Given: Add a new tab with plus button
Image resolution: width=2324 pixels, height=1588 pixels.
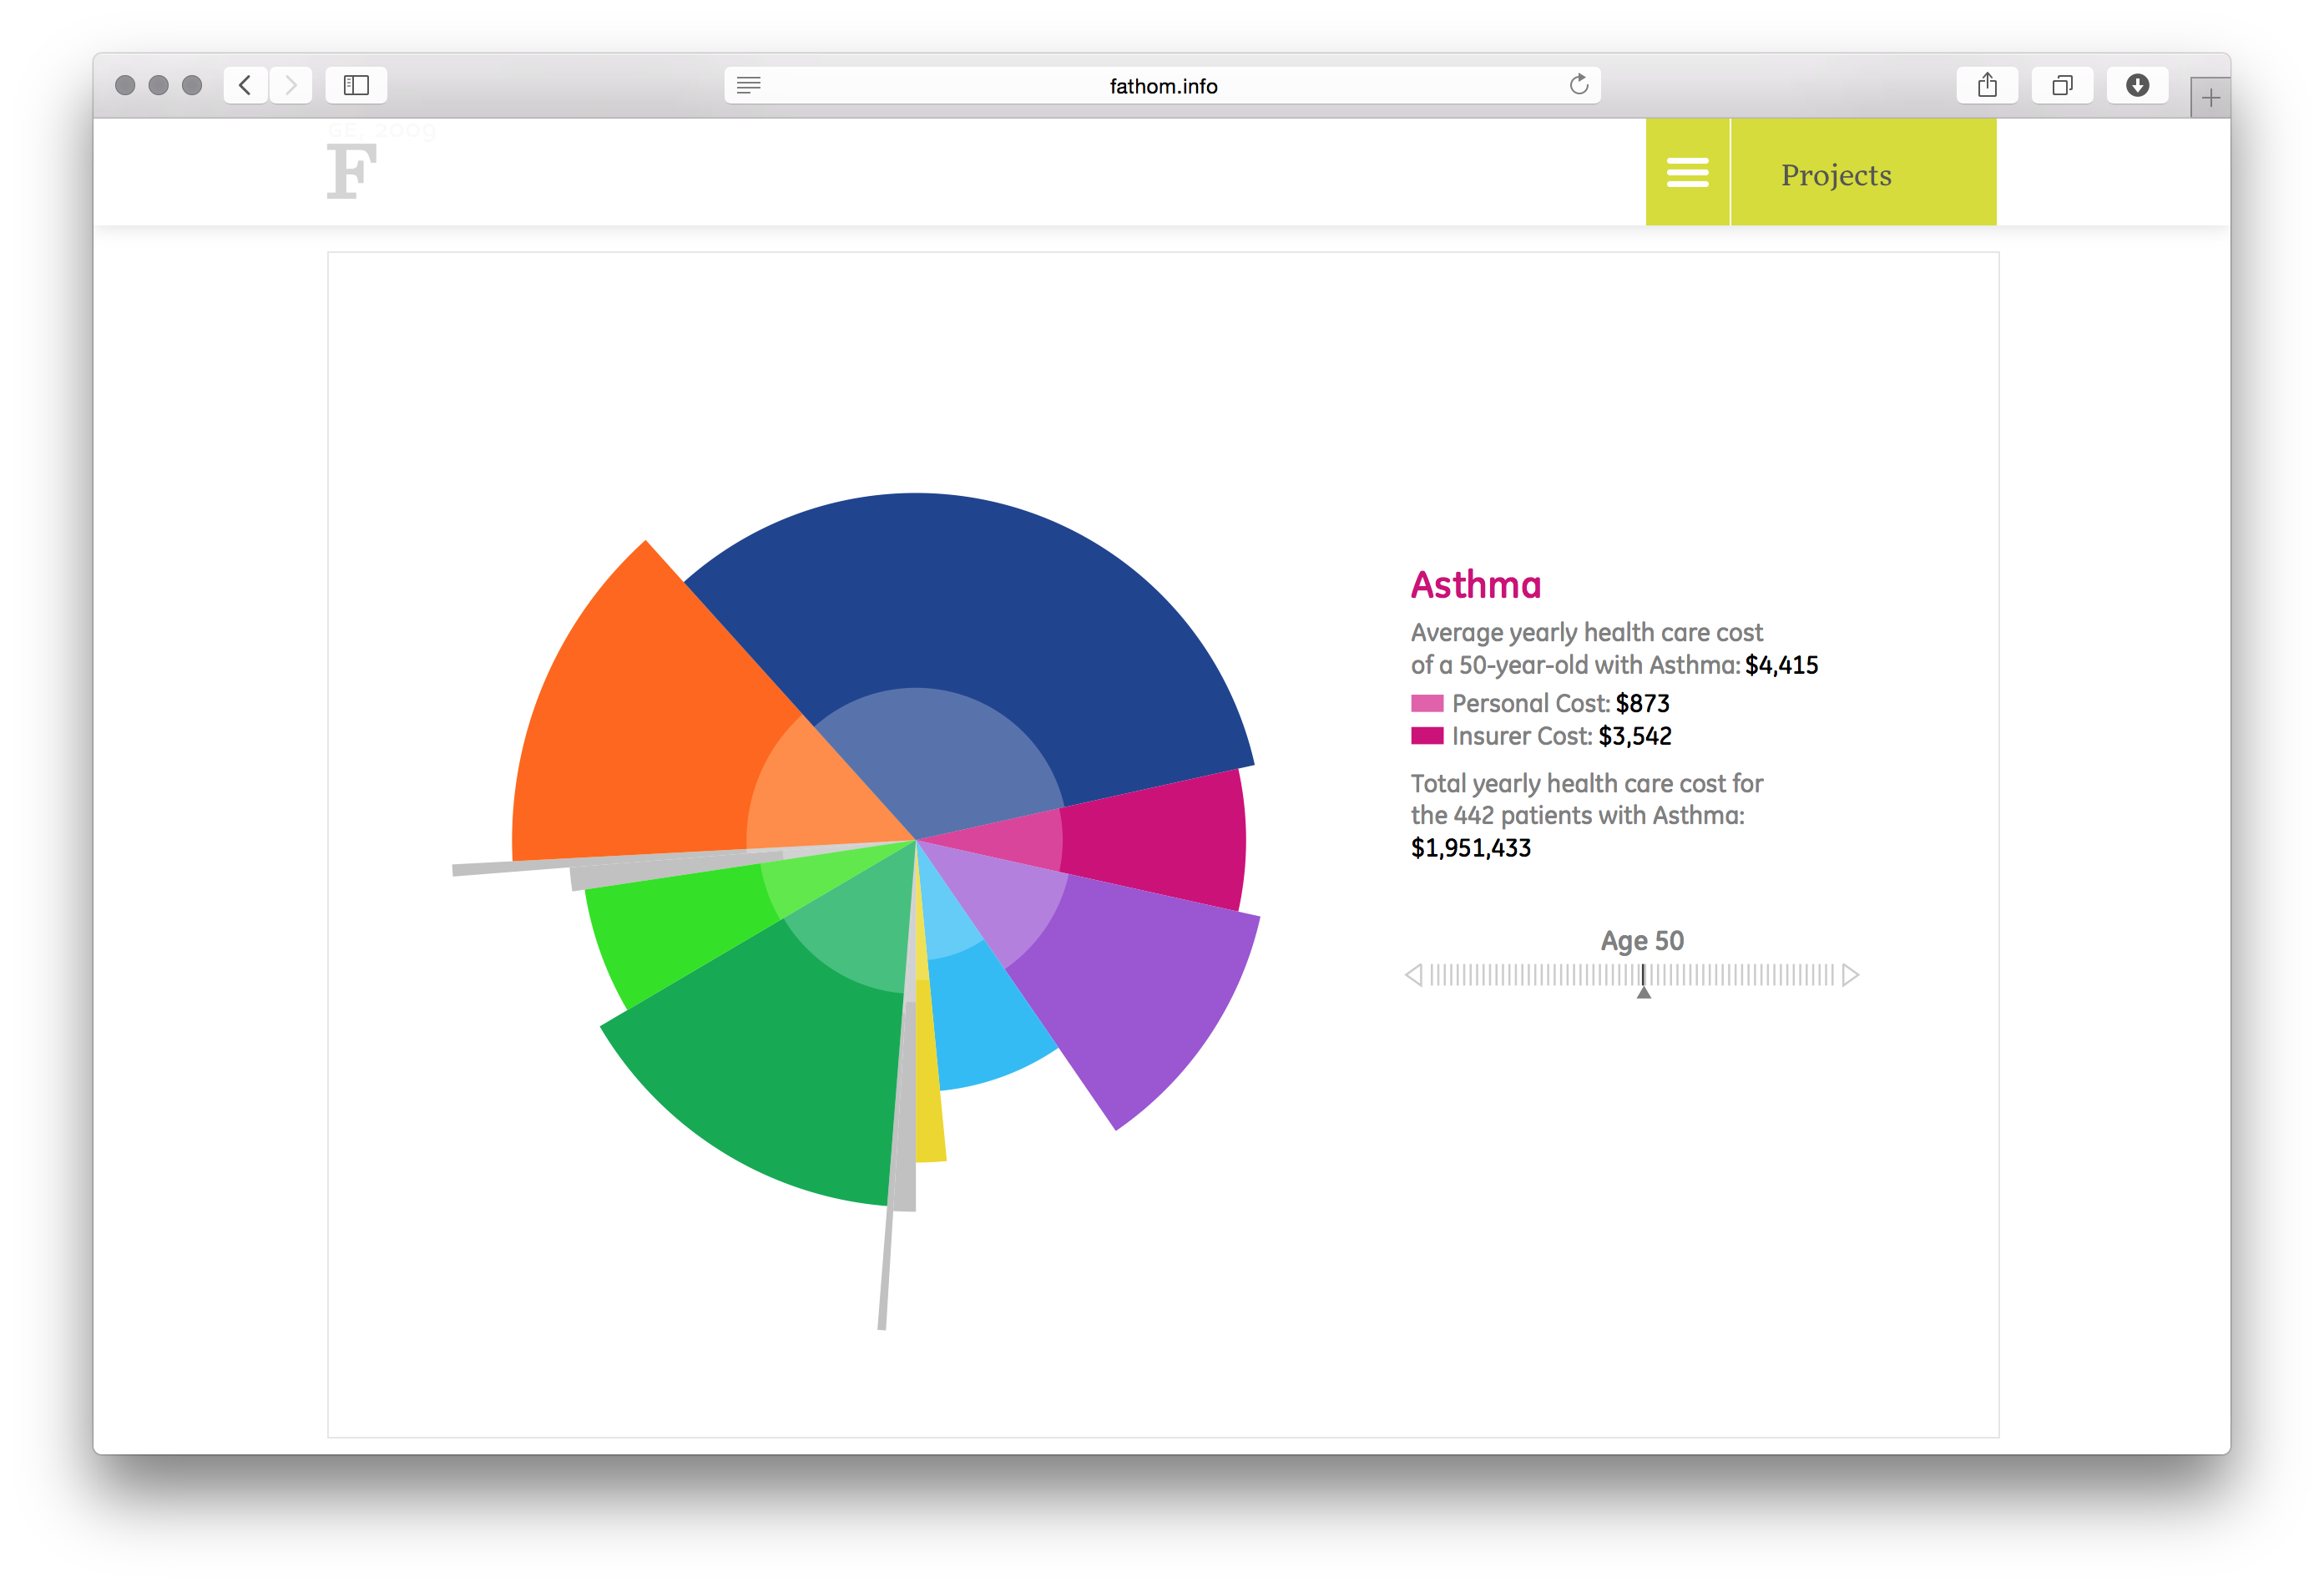Looking at the screenshot, I should click(x=2210, y=98).
